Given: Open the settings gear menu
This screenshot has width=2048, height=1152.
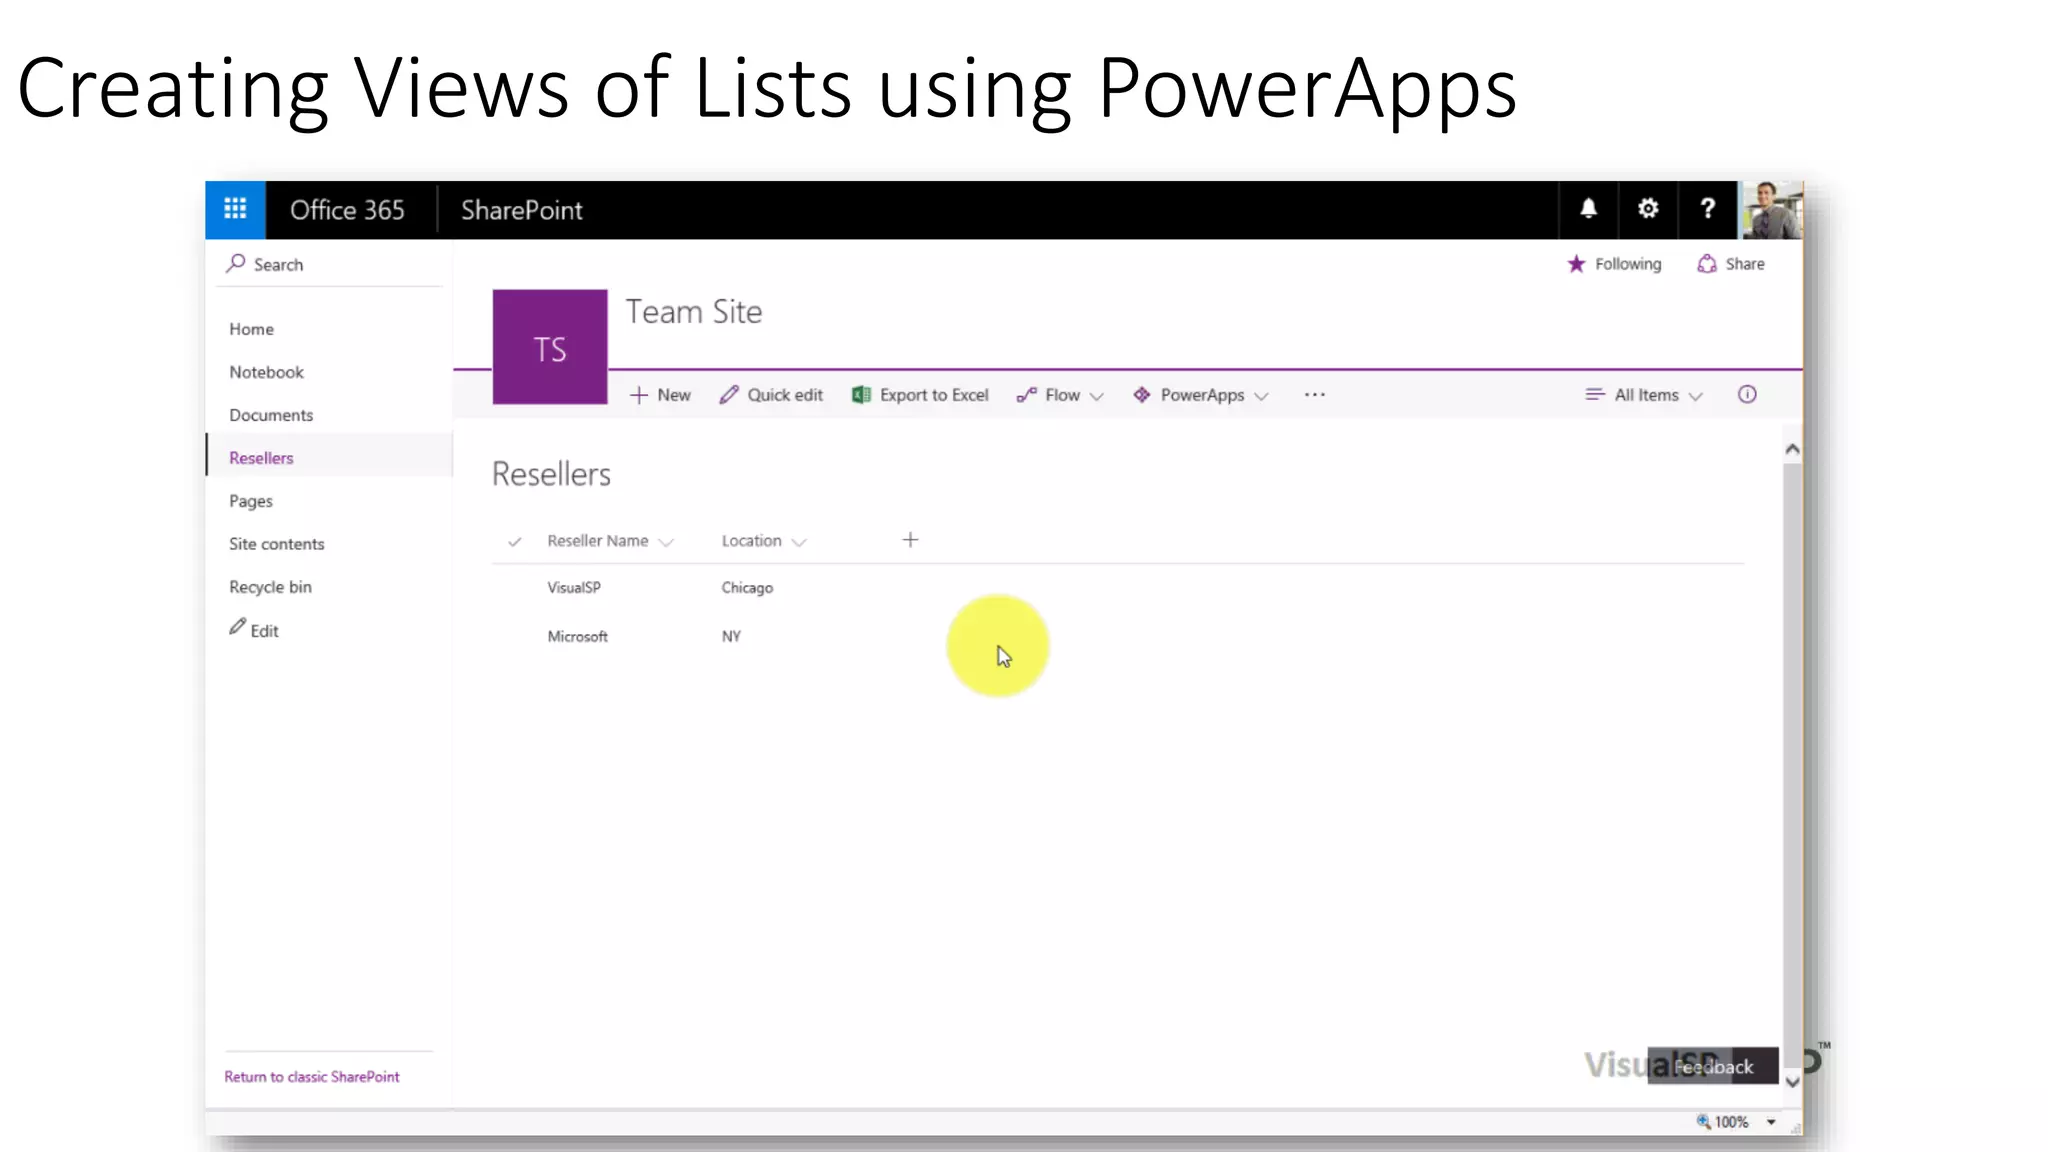Looking at the screenshot, I should click(1648, 209).
